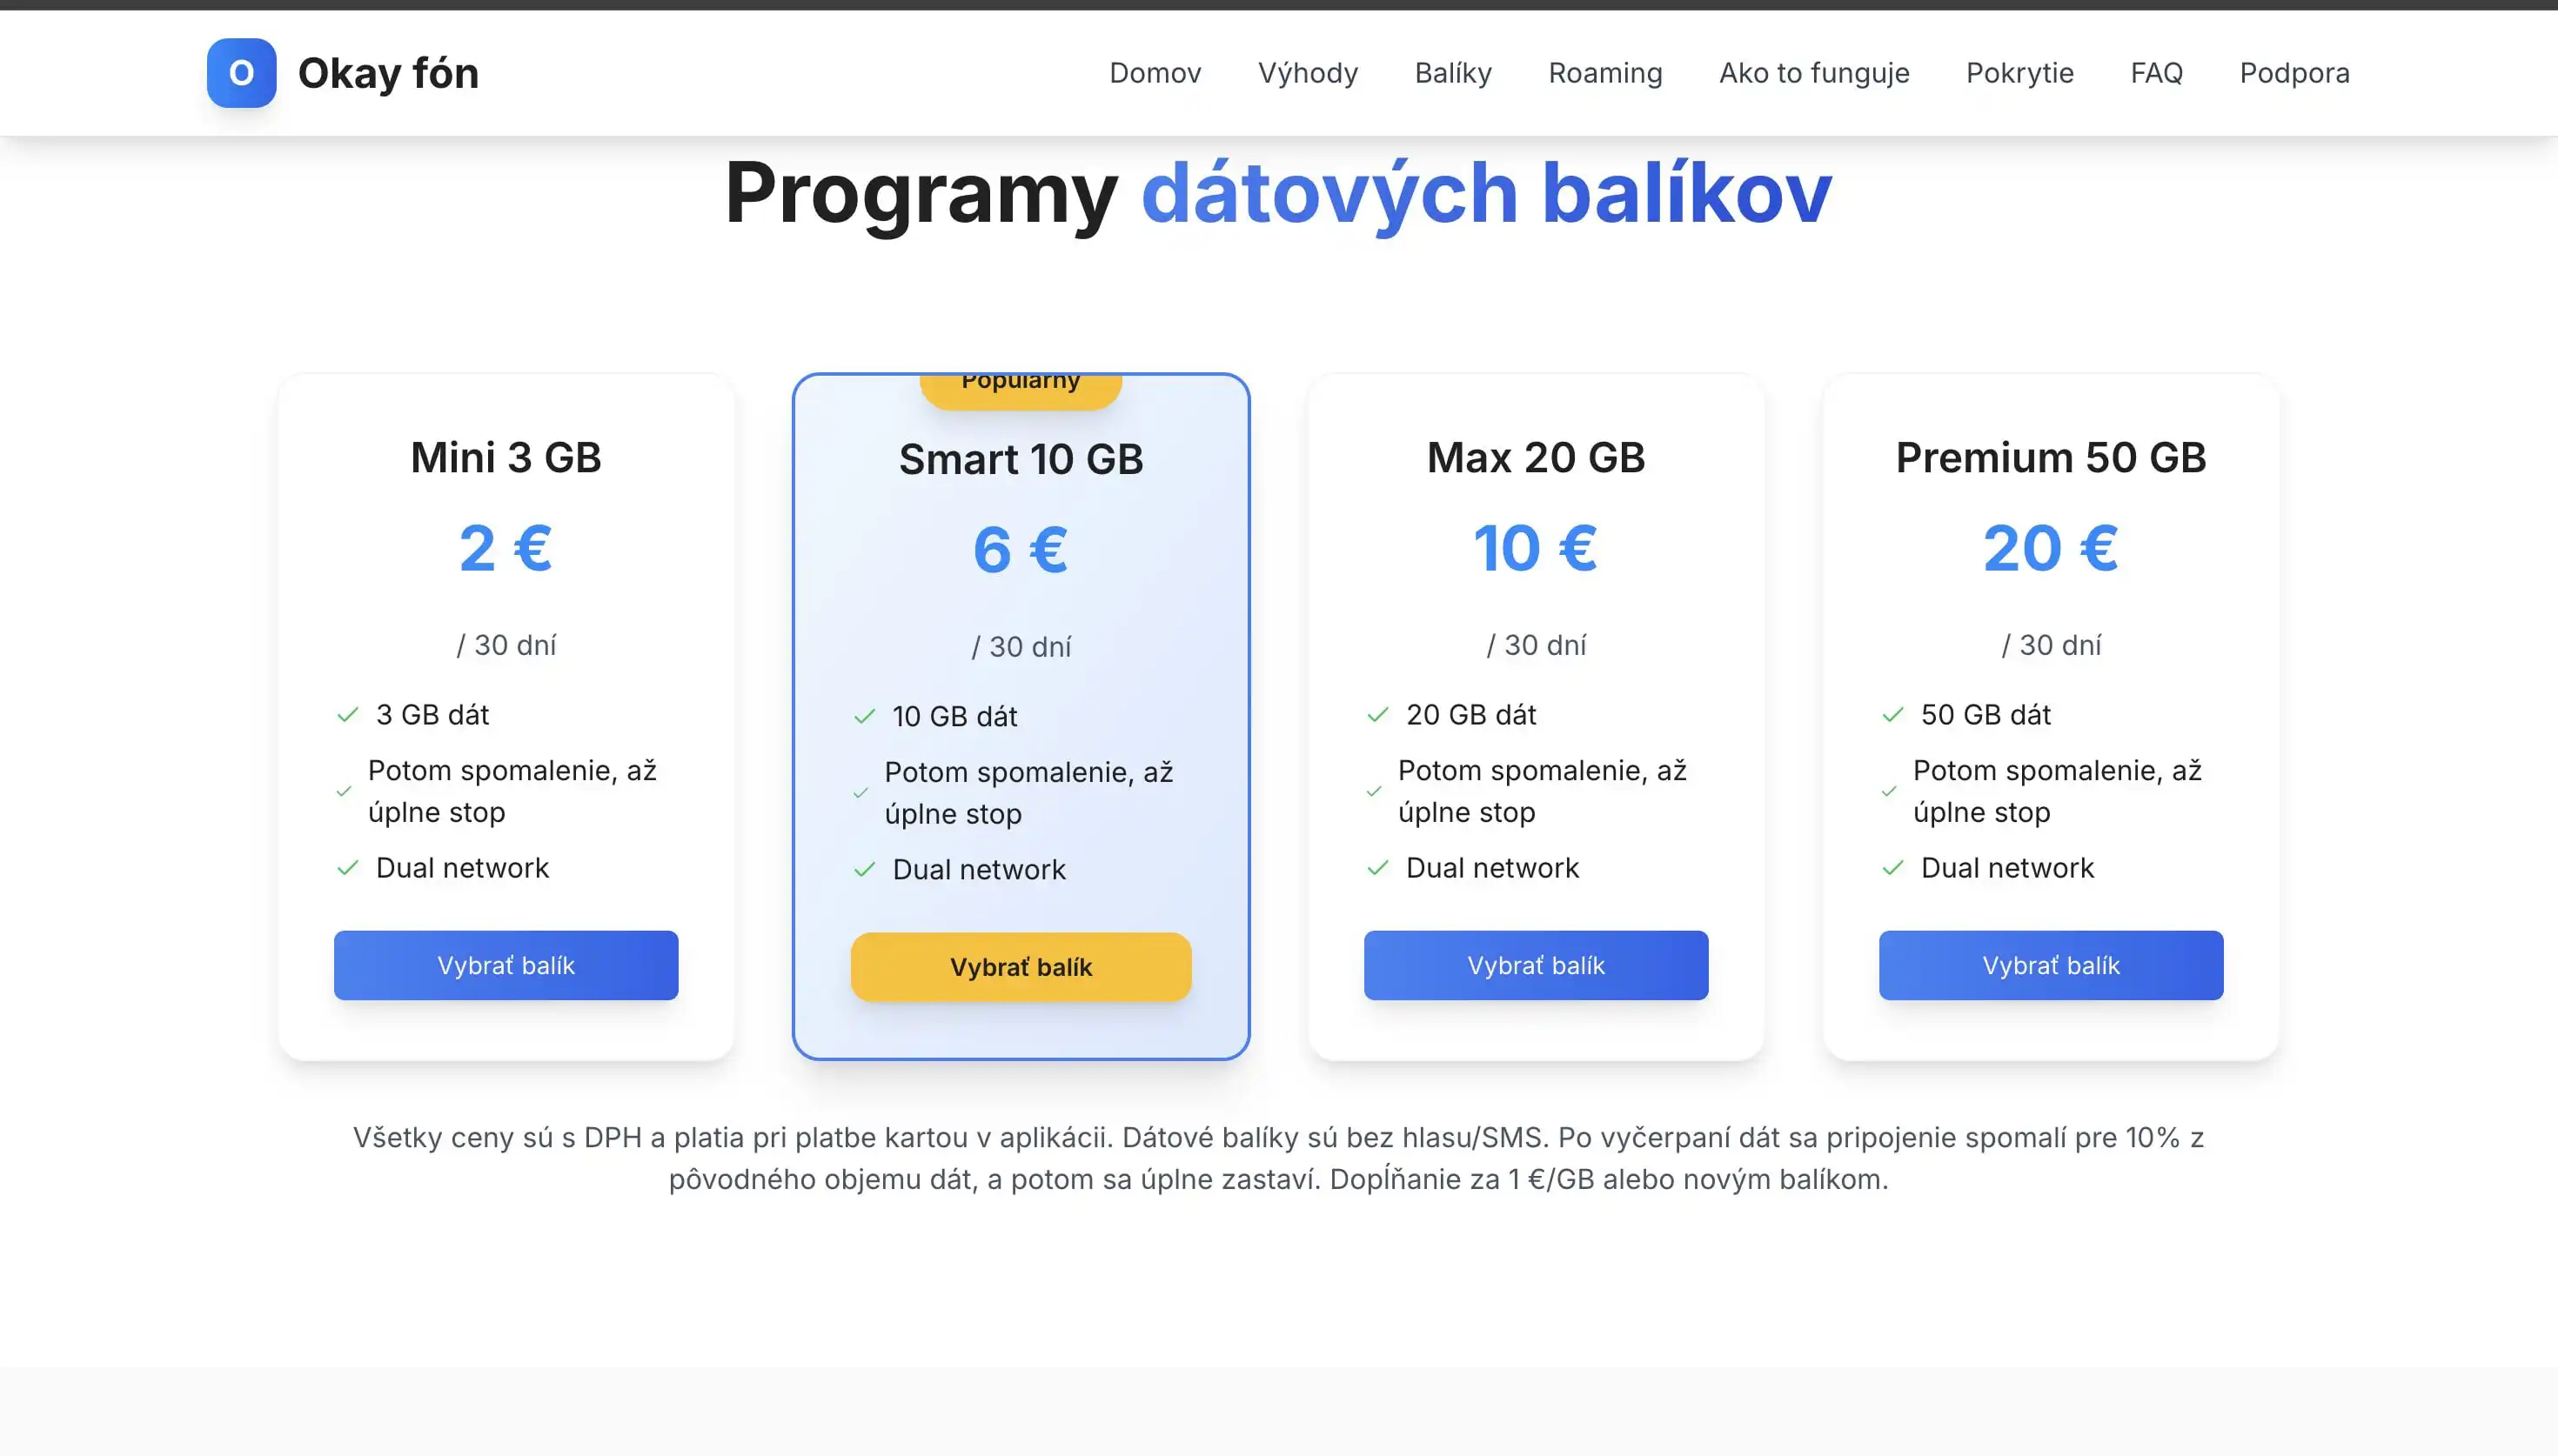The image size is (2558, 1456).
Task: Click the checkmark beside 10 GB dát
Action: pyautogui.click(x=865, y=717)
